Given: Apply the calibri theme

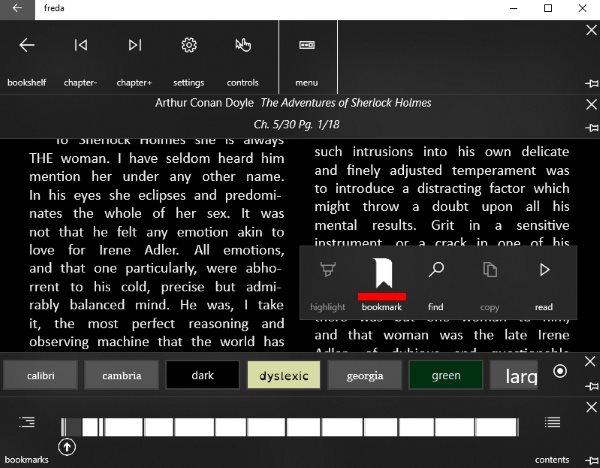Looking at the screenshot, I should [x=41, y=375].
